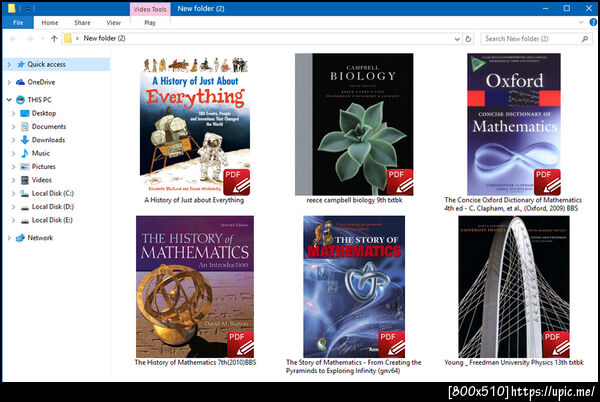Click the Local Disk (D:) drive icon
The image size is (600, 402).
[x=25, y=207]
